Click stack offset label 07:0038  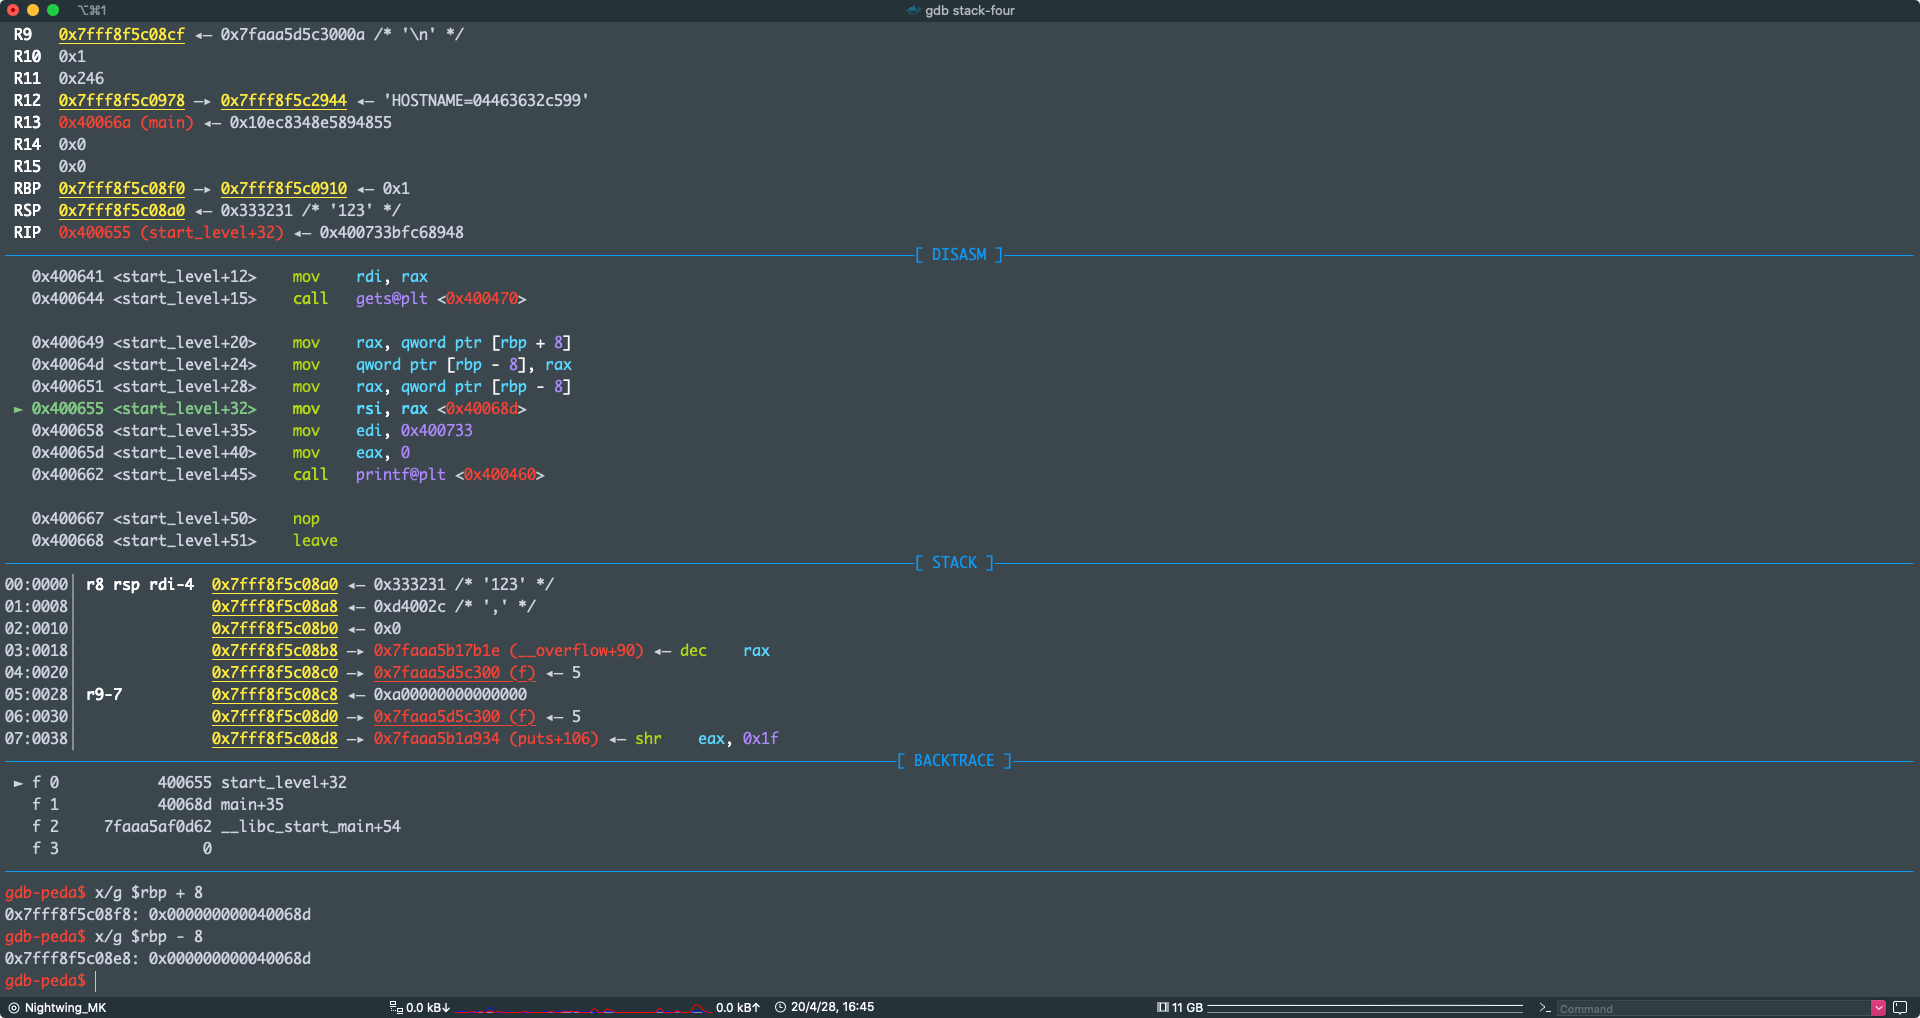click(x=37, y=739)
